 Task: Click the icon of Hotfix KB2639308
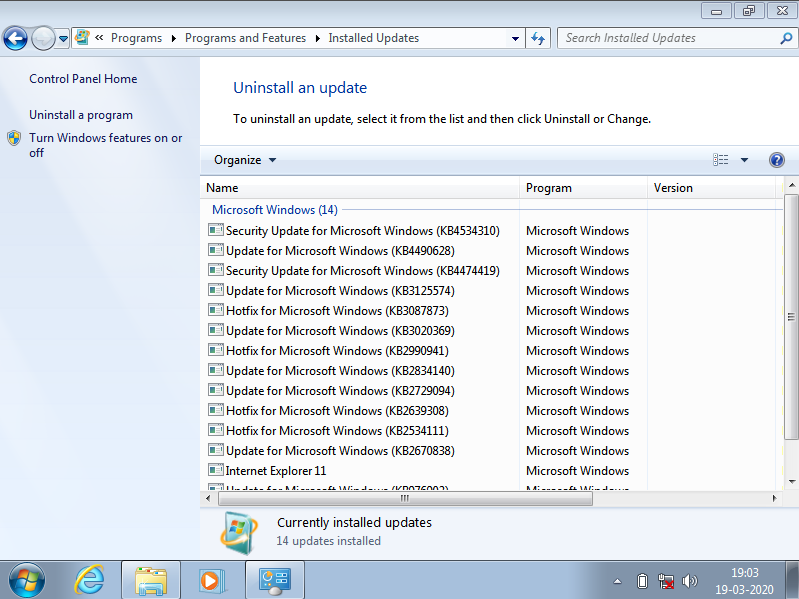216,410
